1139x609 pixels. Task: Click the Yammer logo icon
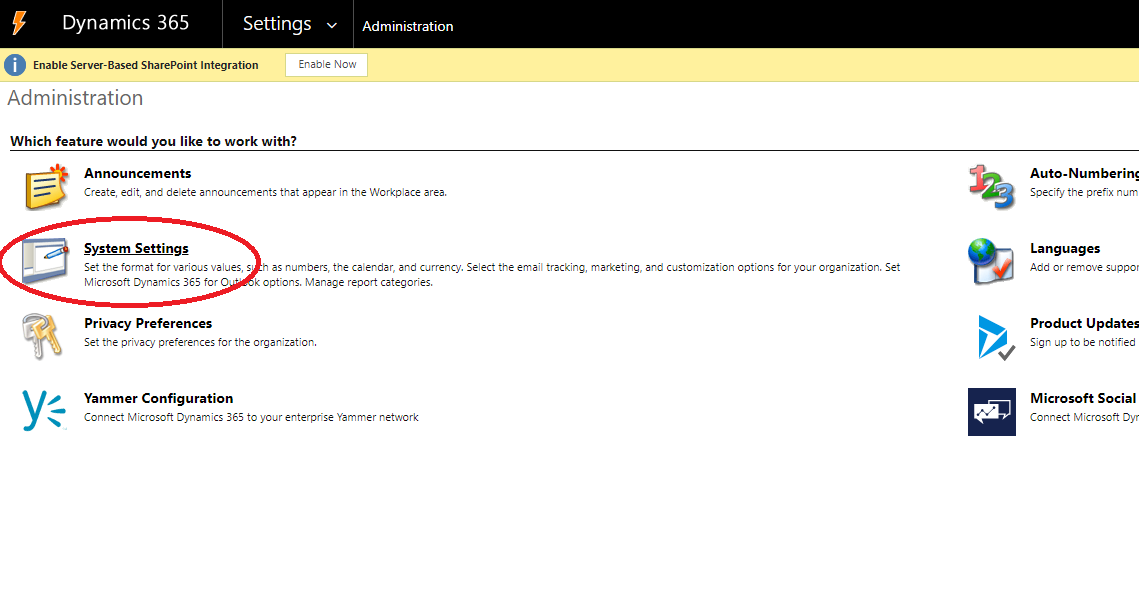(44, 411)
